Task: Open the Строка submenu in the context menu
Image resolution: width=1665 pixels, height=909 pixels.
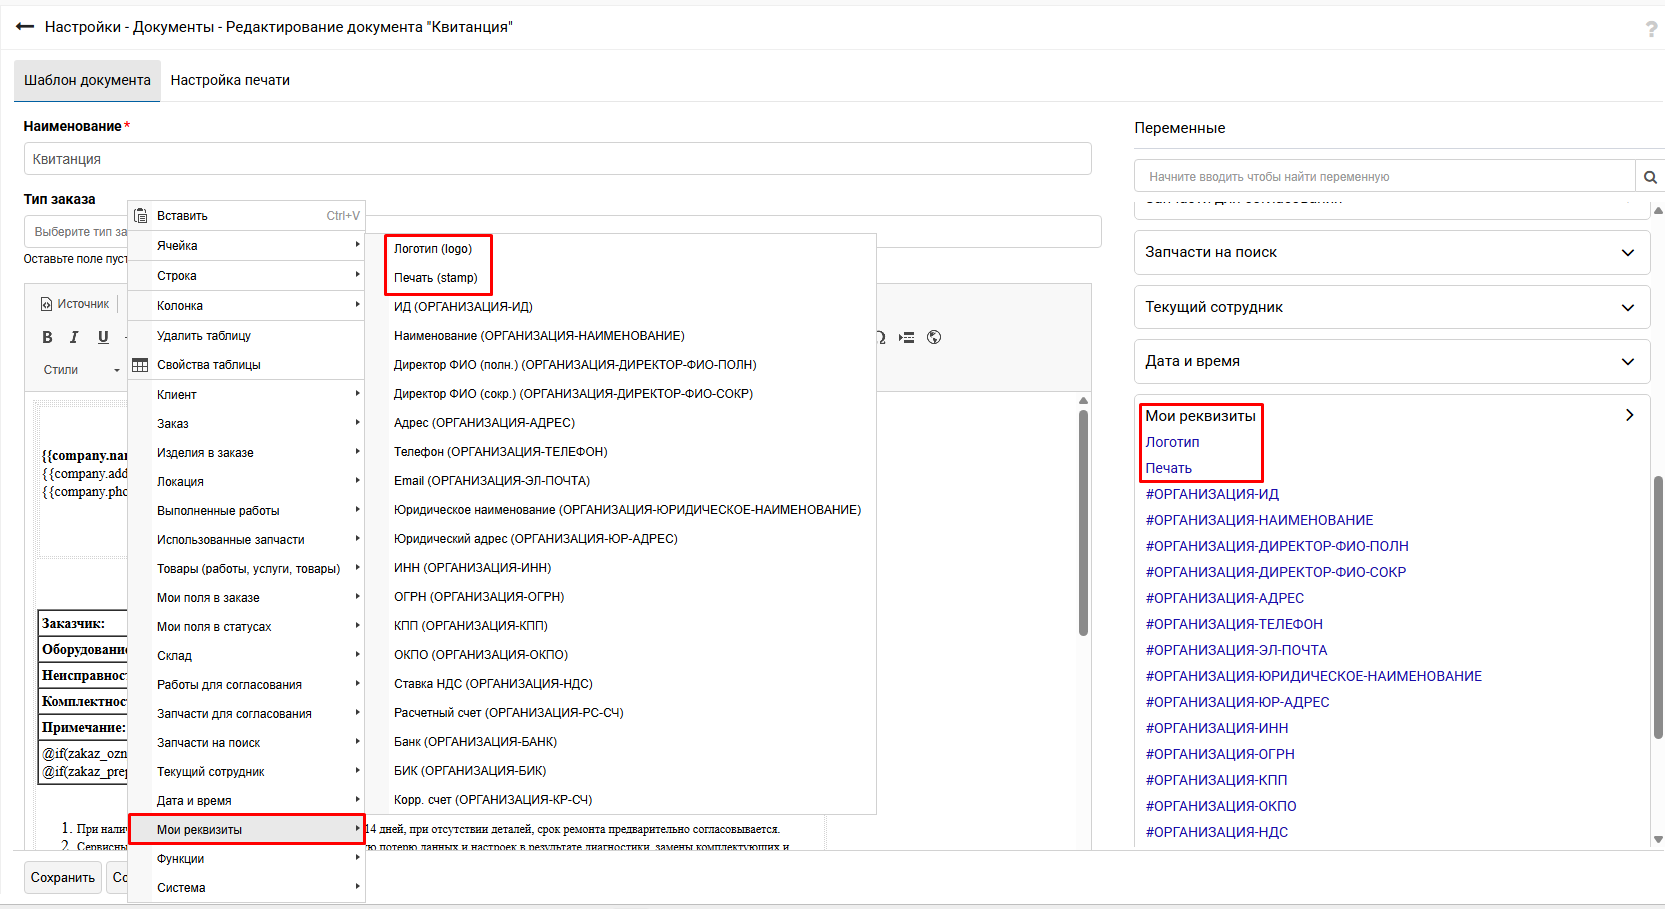Action: pos(246,276)
